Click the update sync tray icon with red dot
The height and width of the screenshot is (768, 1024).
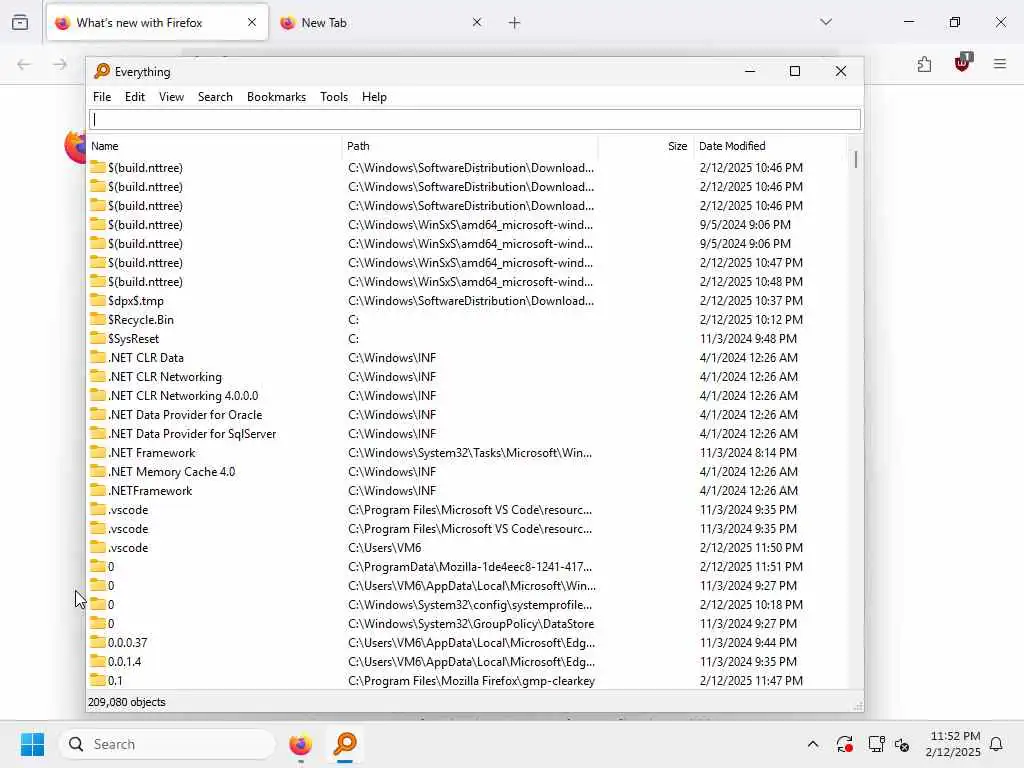(x=844, y=744)
